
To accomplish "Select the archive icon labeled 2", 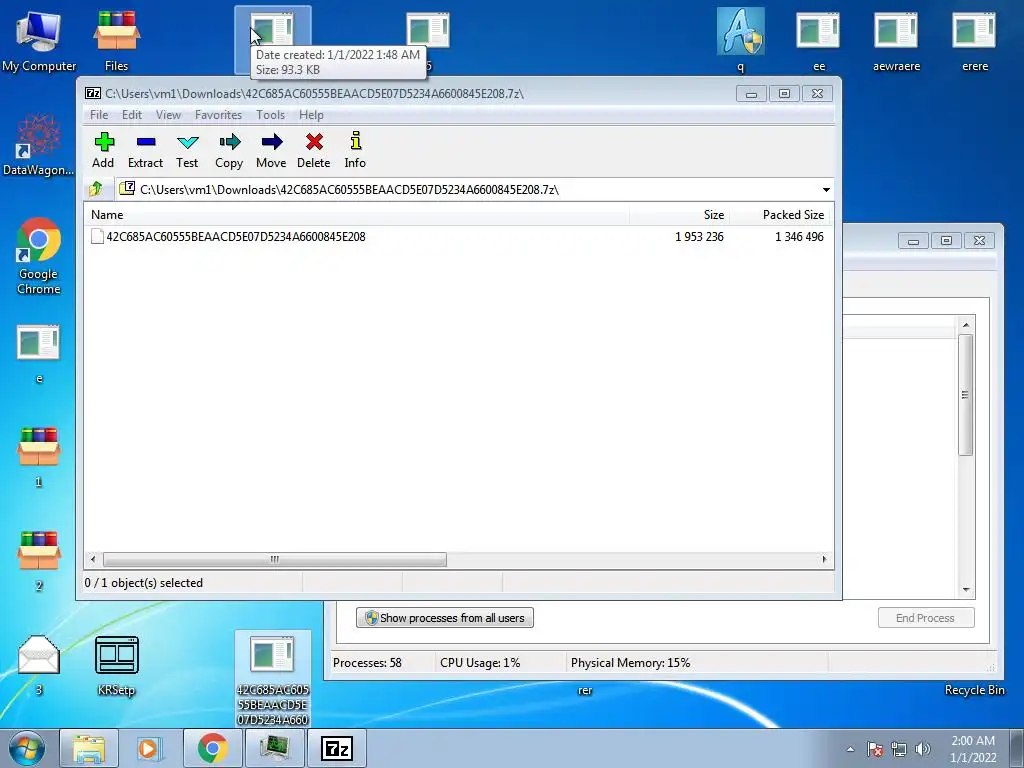I will click(39, 560).
